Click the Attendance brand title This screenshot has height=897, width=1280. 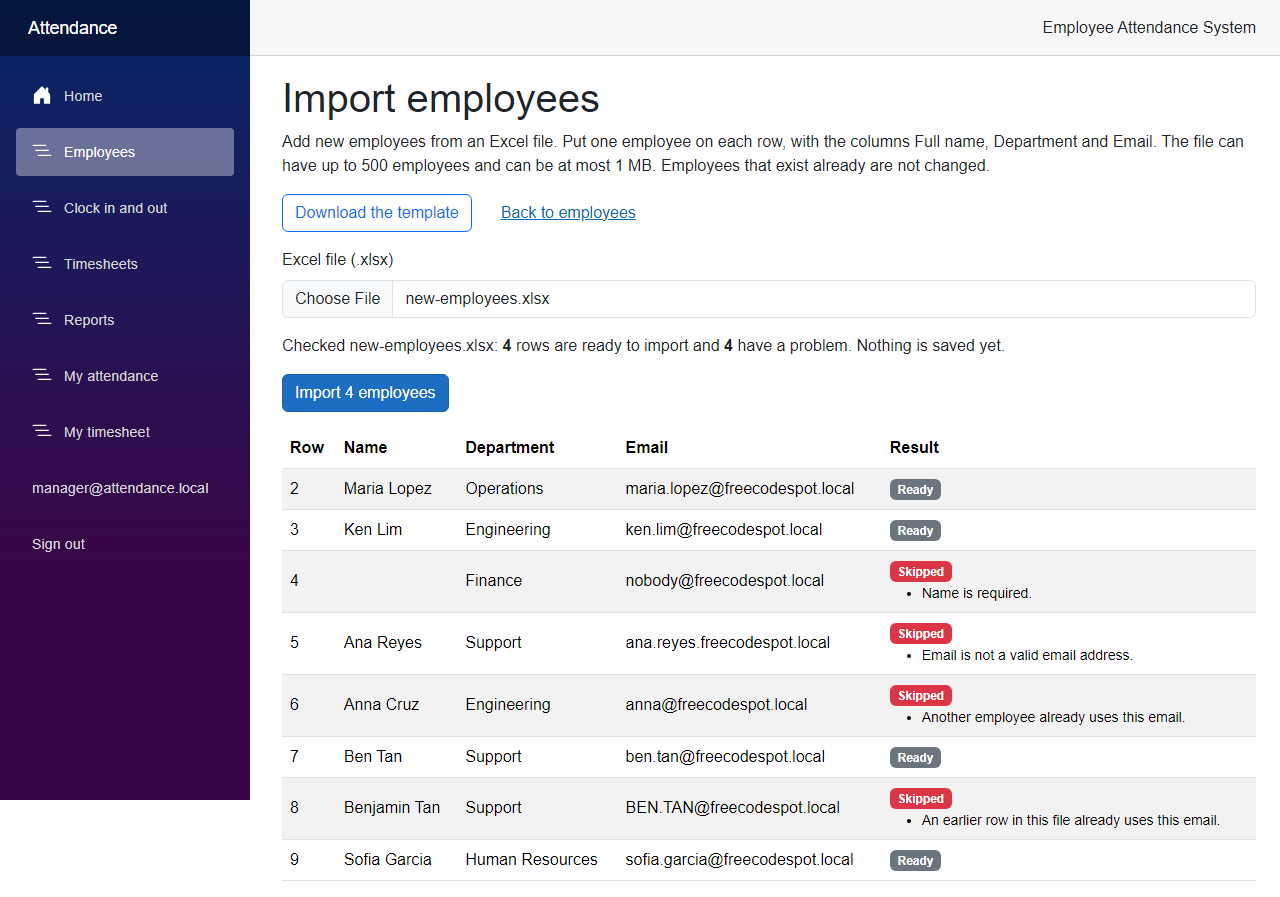click(x=72, y=28)
